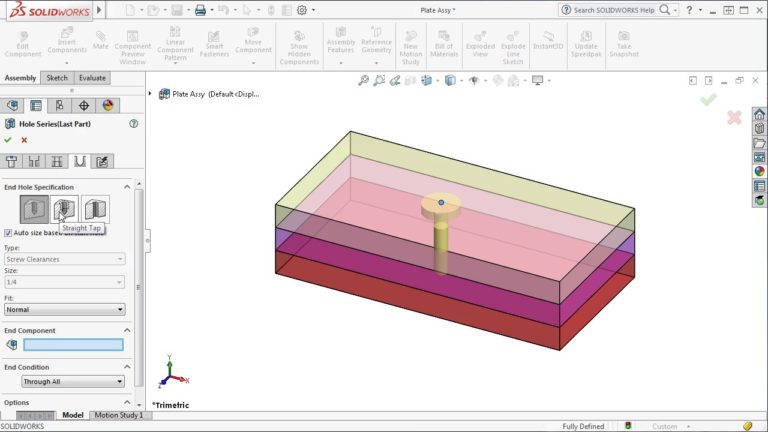Open the Size dropdown showing 1/4
768x432 pixels.
(65, 282)
